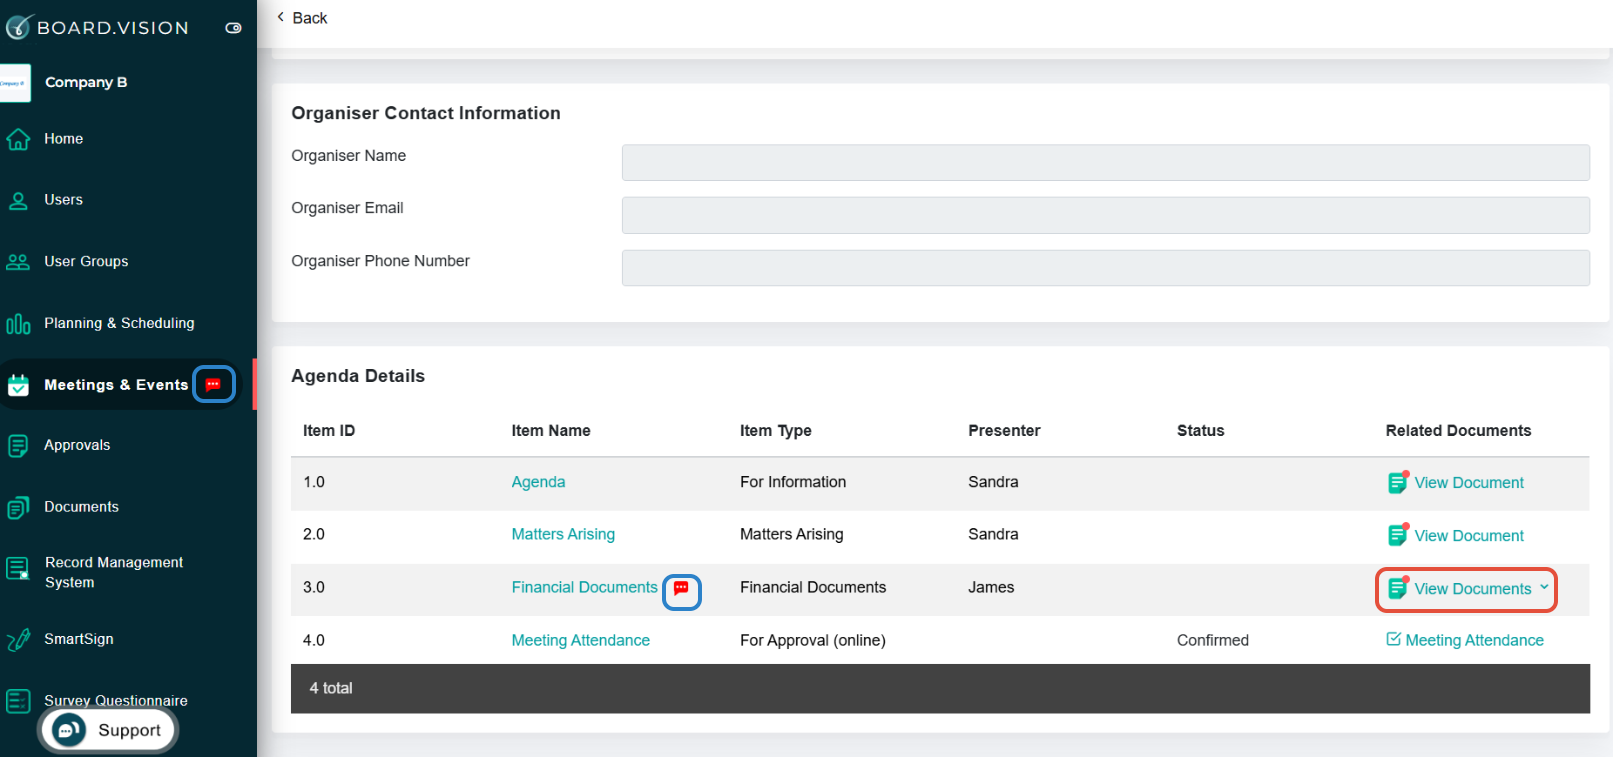The width and height of the screenshot is (1613, 757).
Task: Click the Status column header
Action: (x=1200, y=430)
